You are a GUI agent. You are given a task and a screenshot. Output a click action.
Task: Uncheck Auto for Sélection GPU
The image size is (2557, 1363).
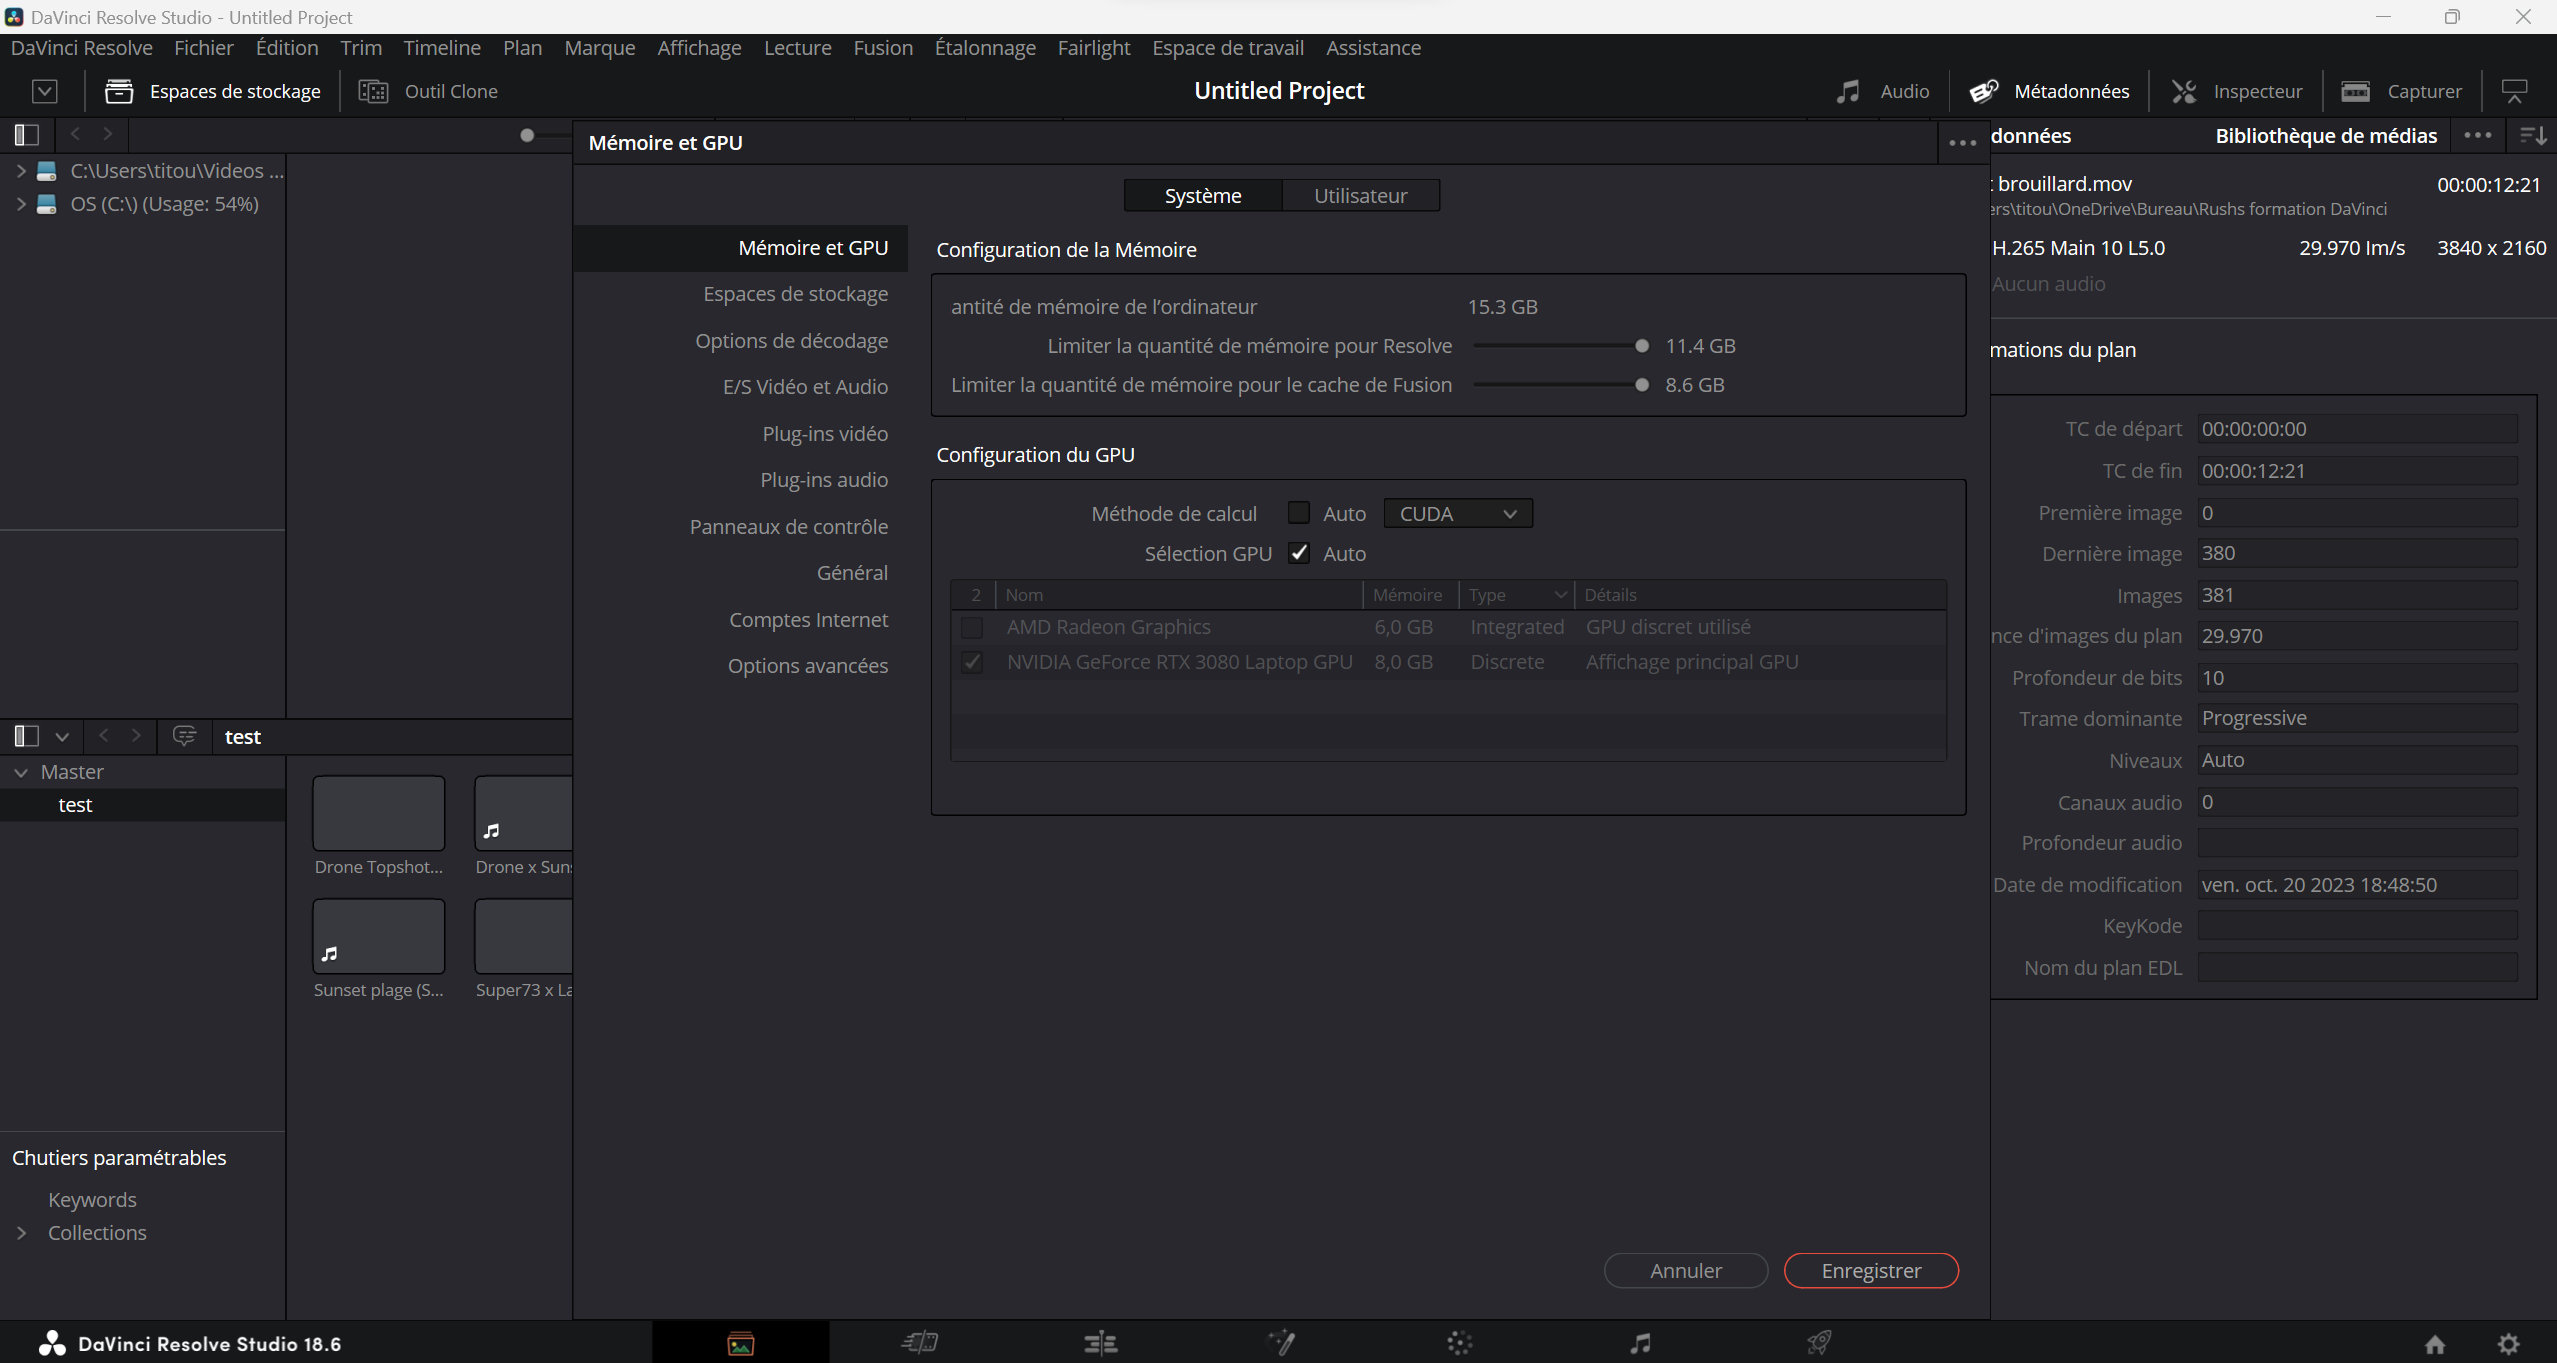[x=1298, y=553]
